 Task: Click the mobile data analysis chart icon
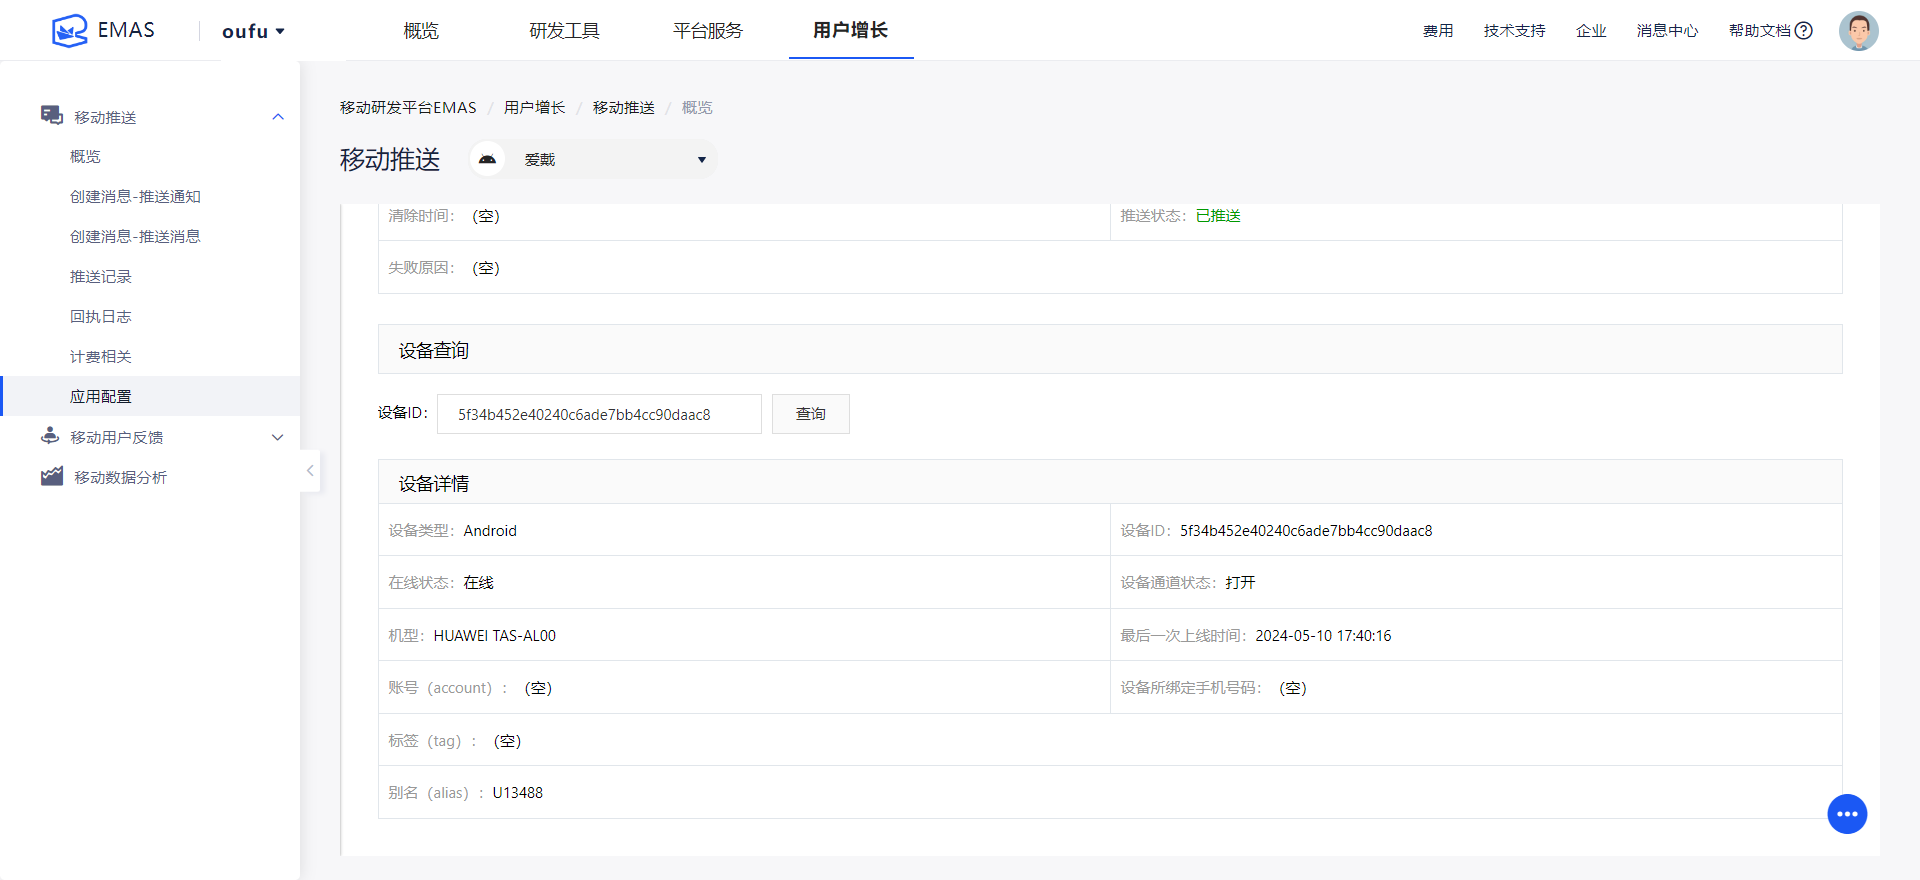click(x=52, y=476)
